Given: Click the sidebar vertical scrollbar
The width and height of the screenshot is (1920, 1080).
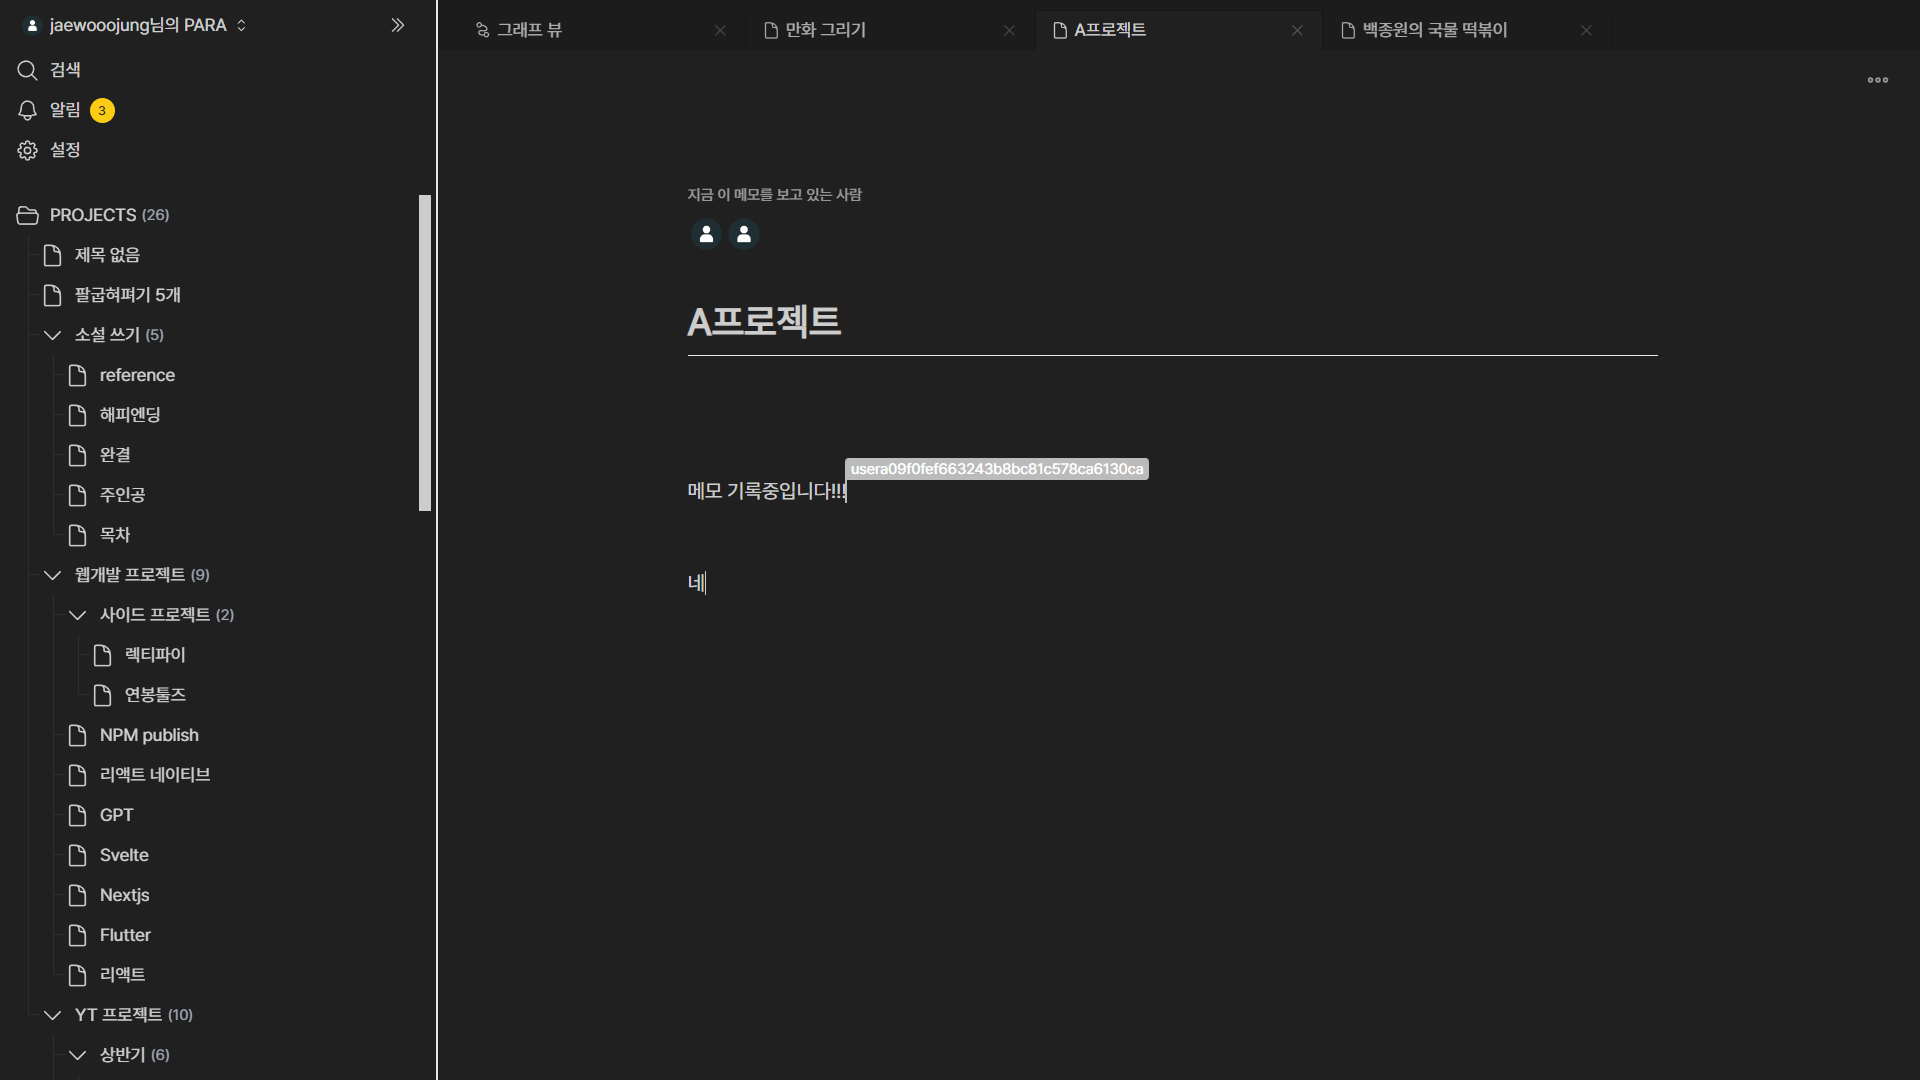Looking at the screenshot, I should tap(425, 352).
